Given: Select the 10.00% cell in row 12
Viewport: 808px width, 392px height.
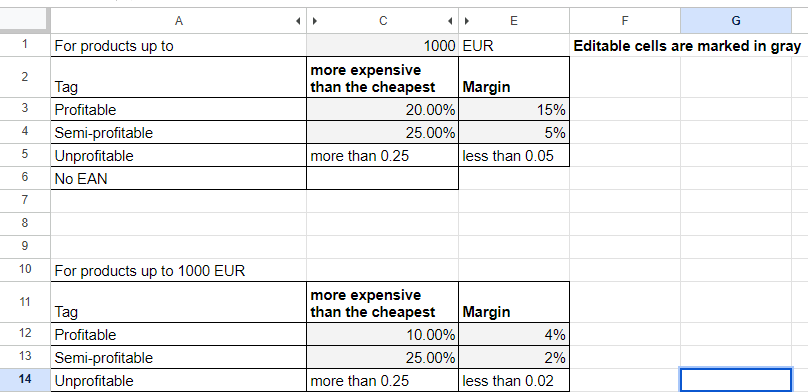Looking at the screenshot, I should click(382, 334).
